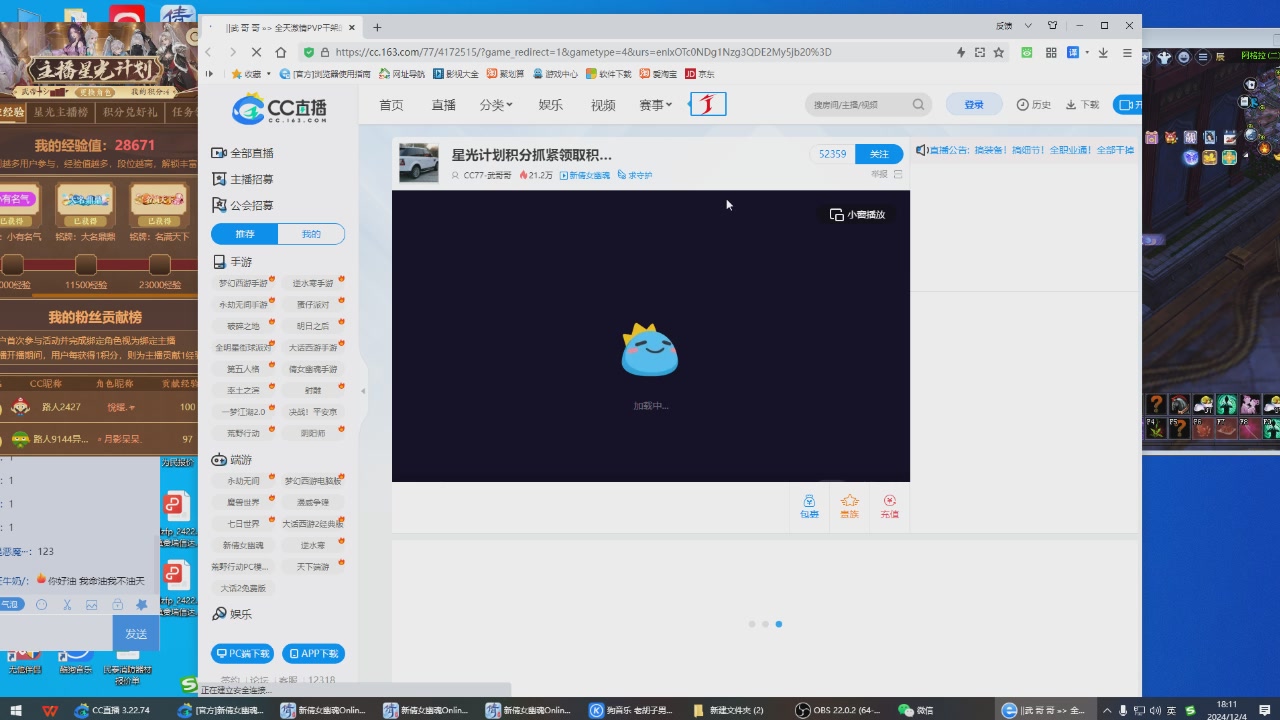The image size is (1280, 720).
Task: Click the CC直播 site logo
Action: pos(279,108)
